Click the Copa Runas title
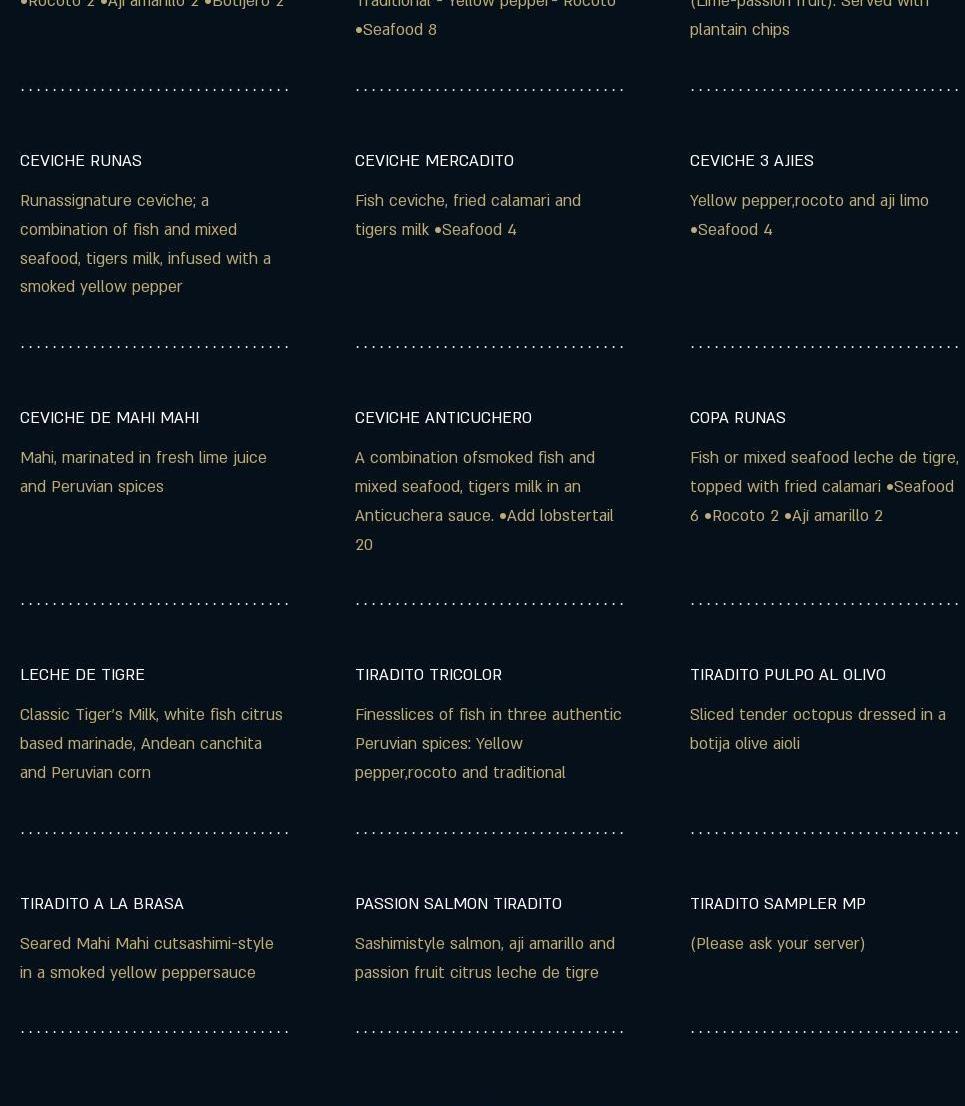 pyautogui.click(x=737, y=417)
